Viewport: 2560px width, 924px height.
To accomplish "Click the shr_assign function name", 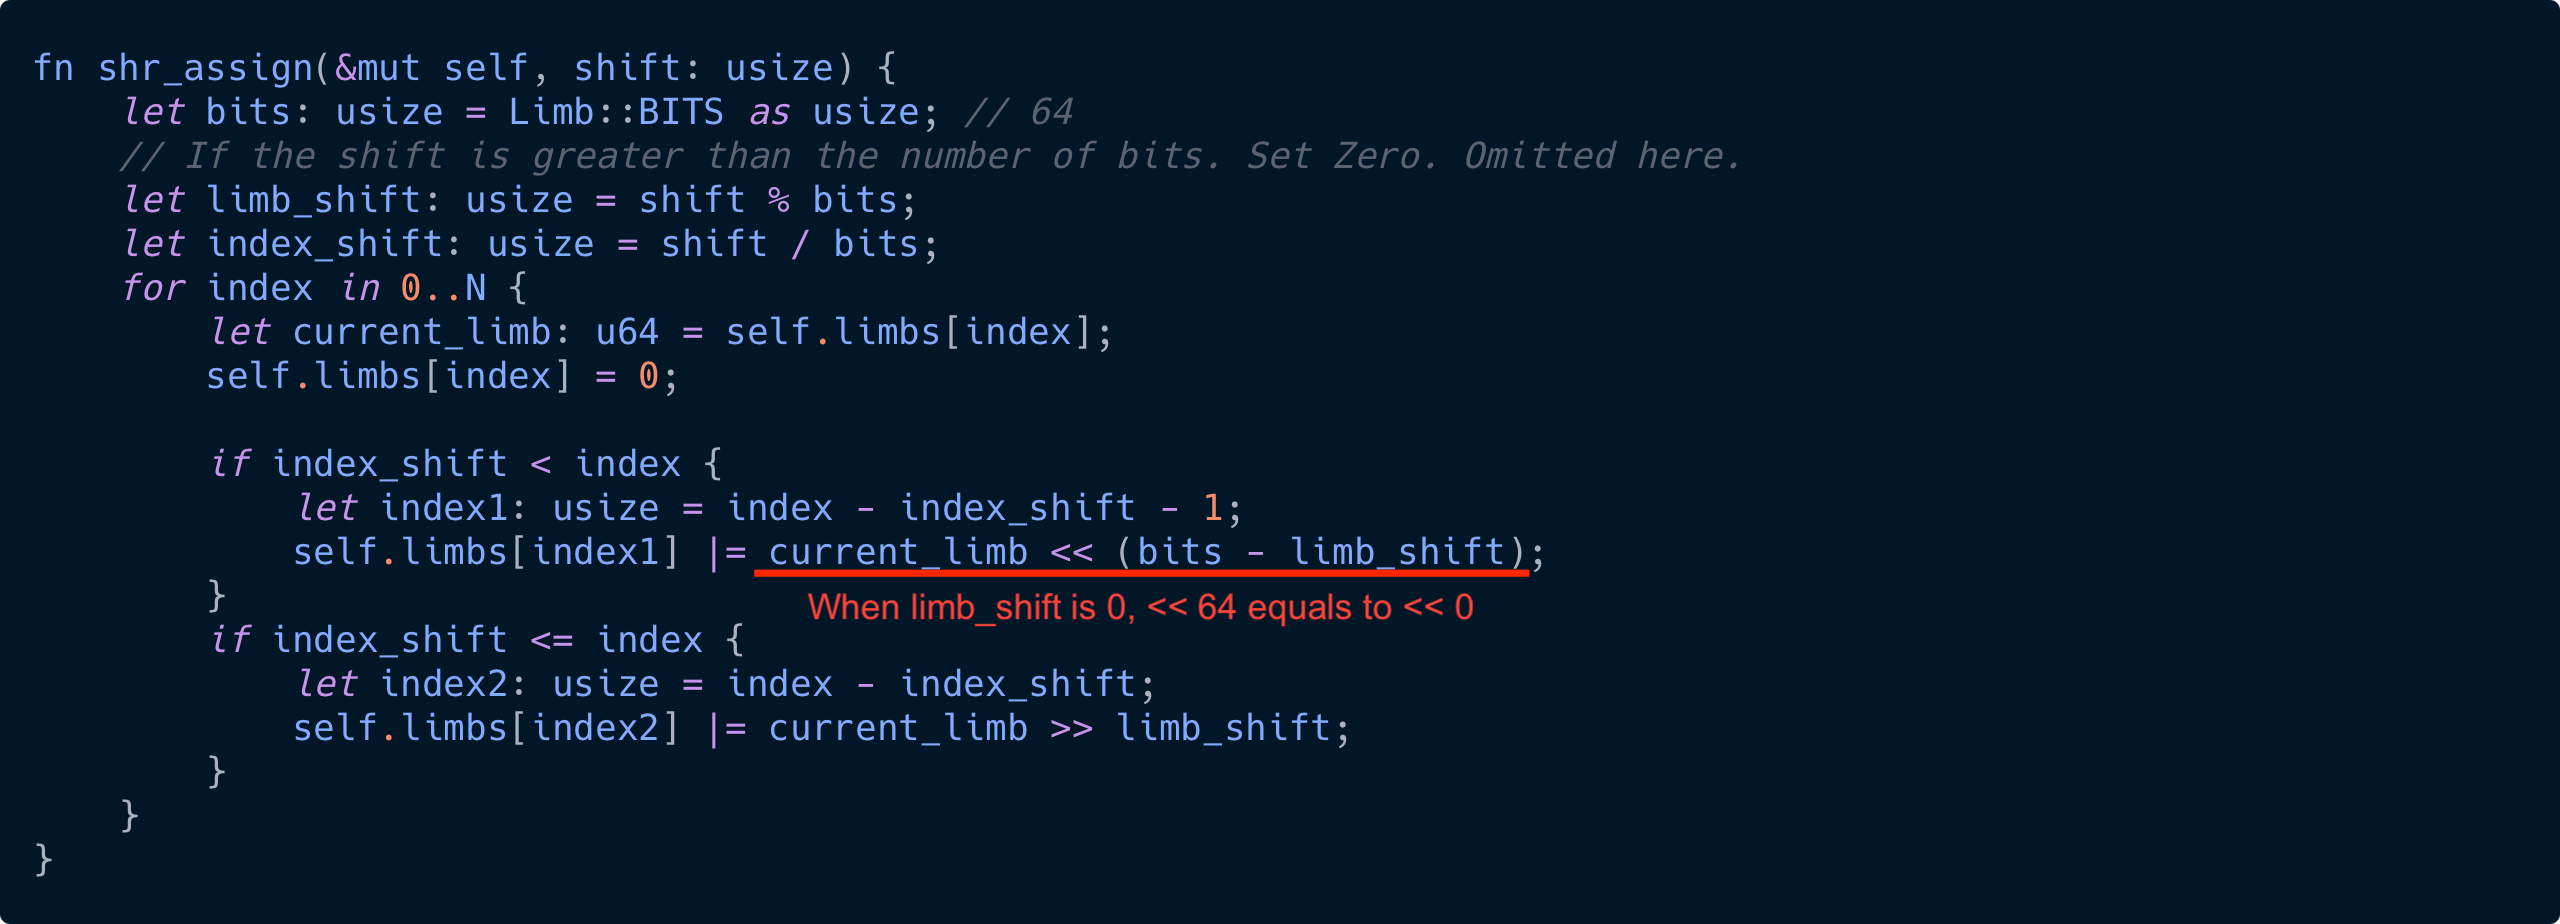I will tap(206, 68).
